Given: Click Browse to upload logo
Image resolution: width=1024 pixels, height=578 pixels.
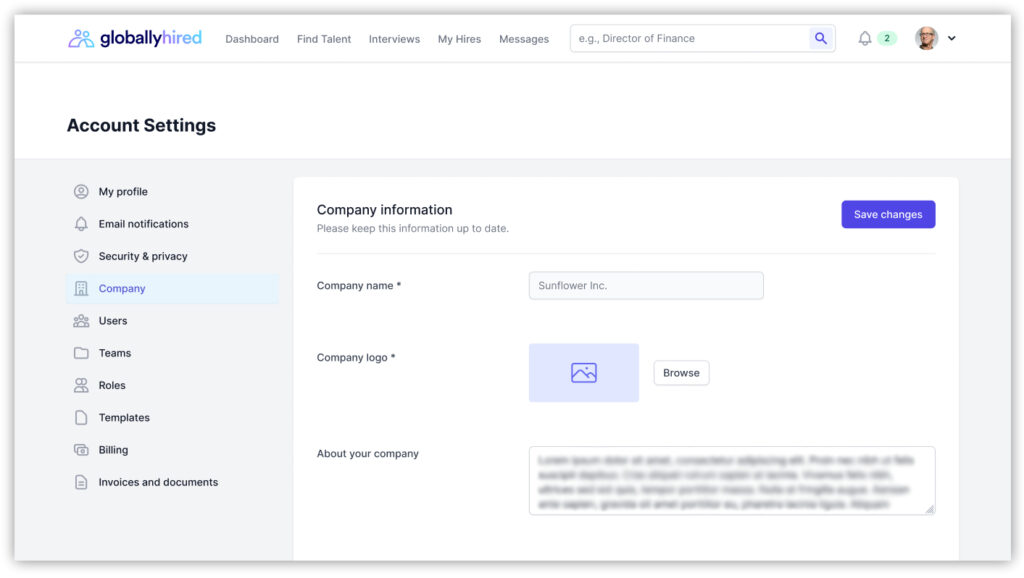Looking at the screenshot, I should click(x=681, y=373).
